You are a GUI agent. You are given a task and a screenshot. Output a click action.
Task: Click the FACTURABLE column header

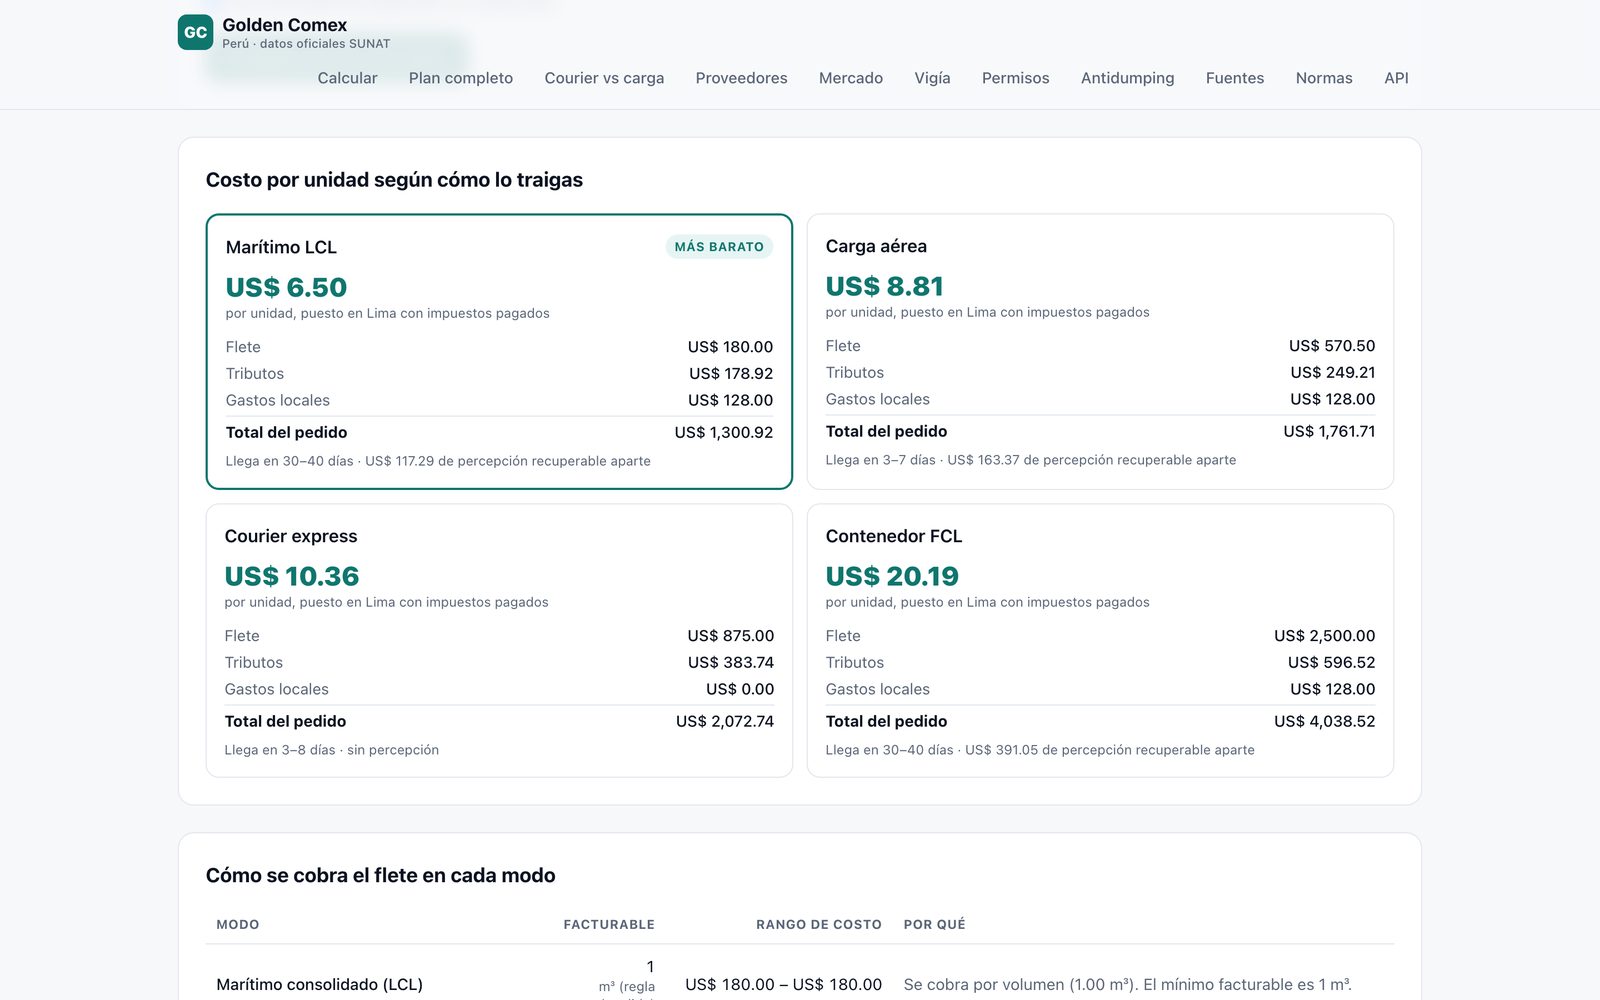608,925
